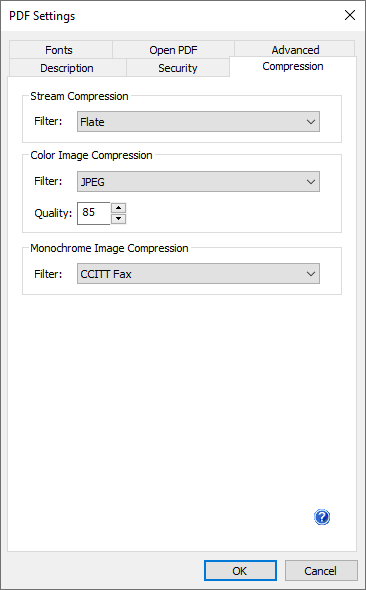Click the Cancel button
366x590 pixels.
pyautogui.click(x=320, y=571)
